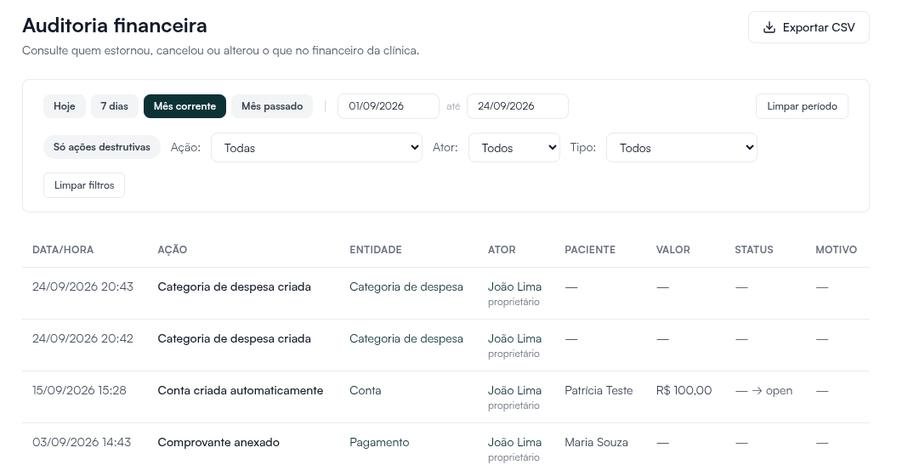Click the Limpar filtros button
This screenshot has width=908, height=476.
pyautogui.click(x=84, y=185)
